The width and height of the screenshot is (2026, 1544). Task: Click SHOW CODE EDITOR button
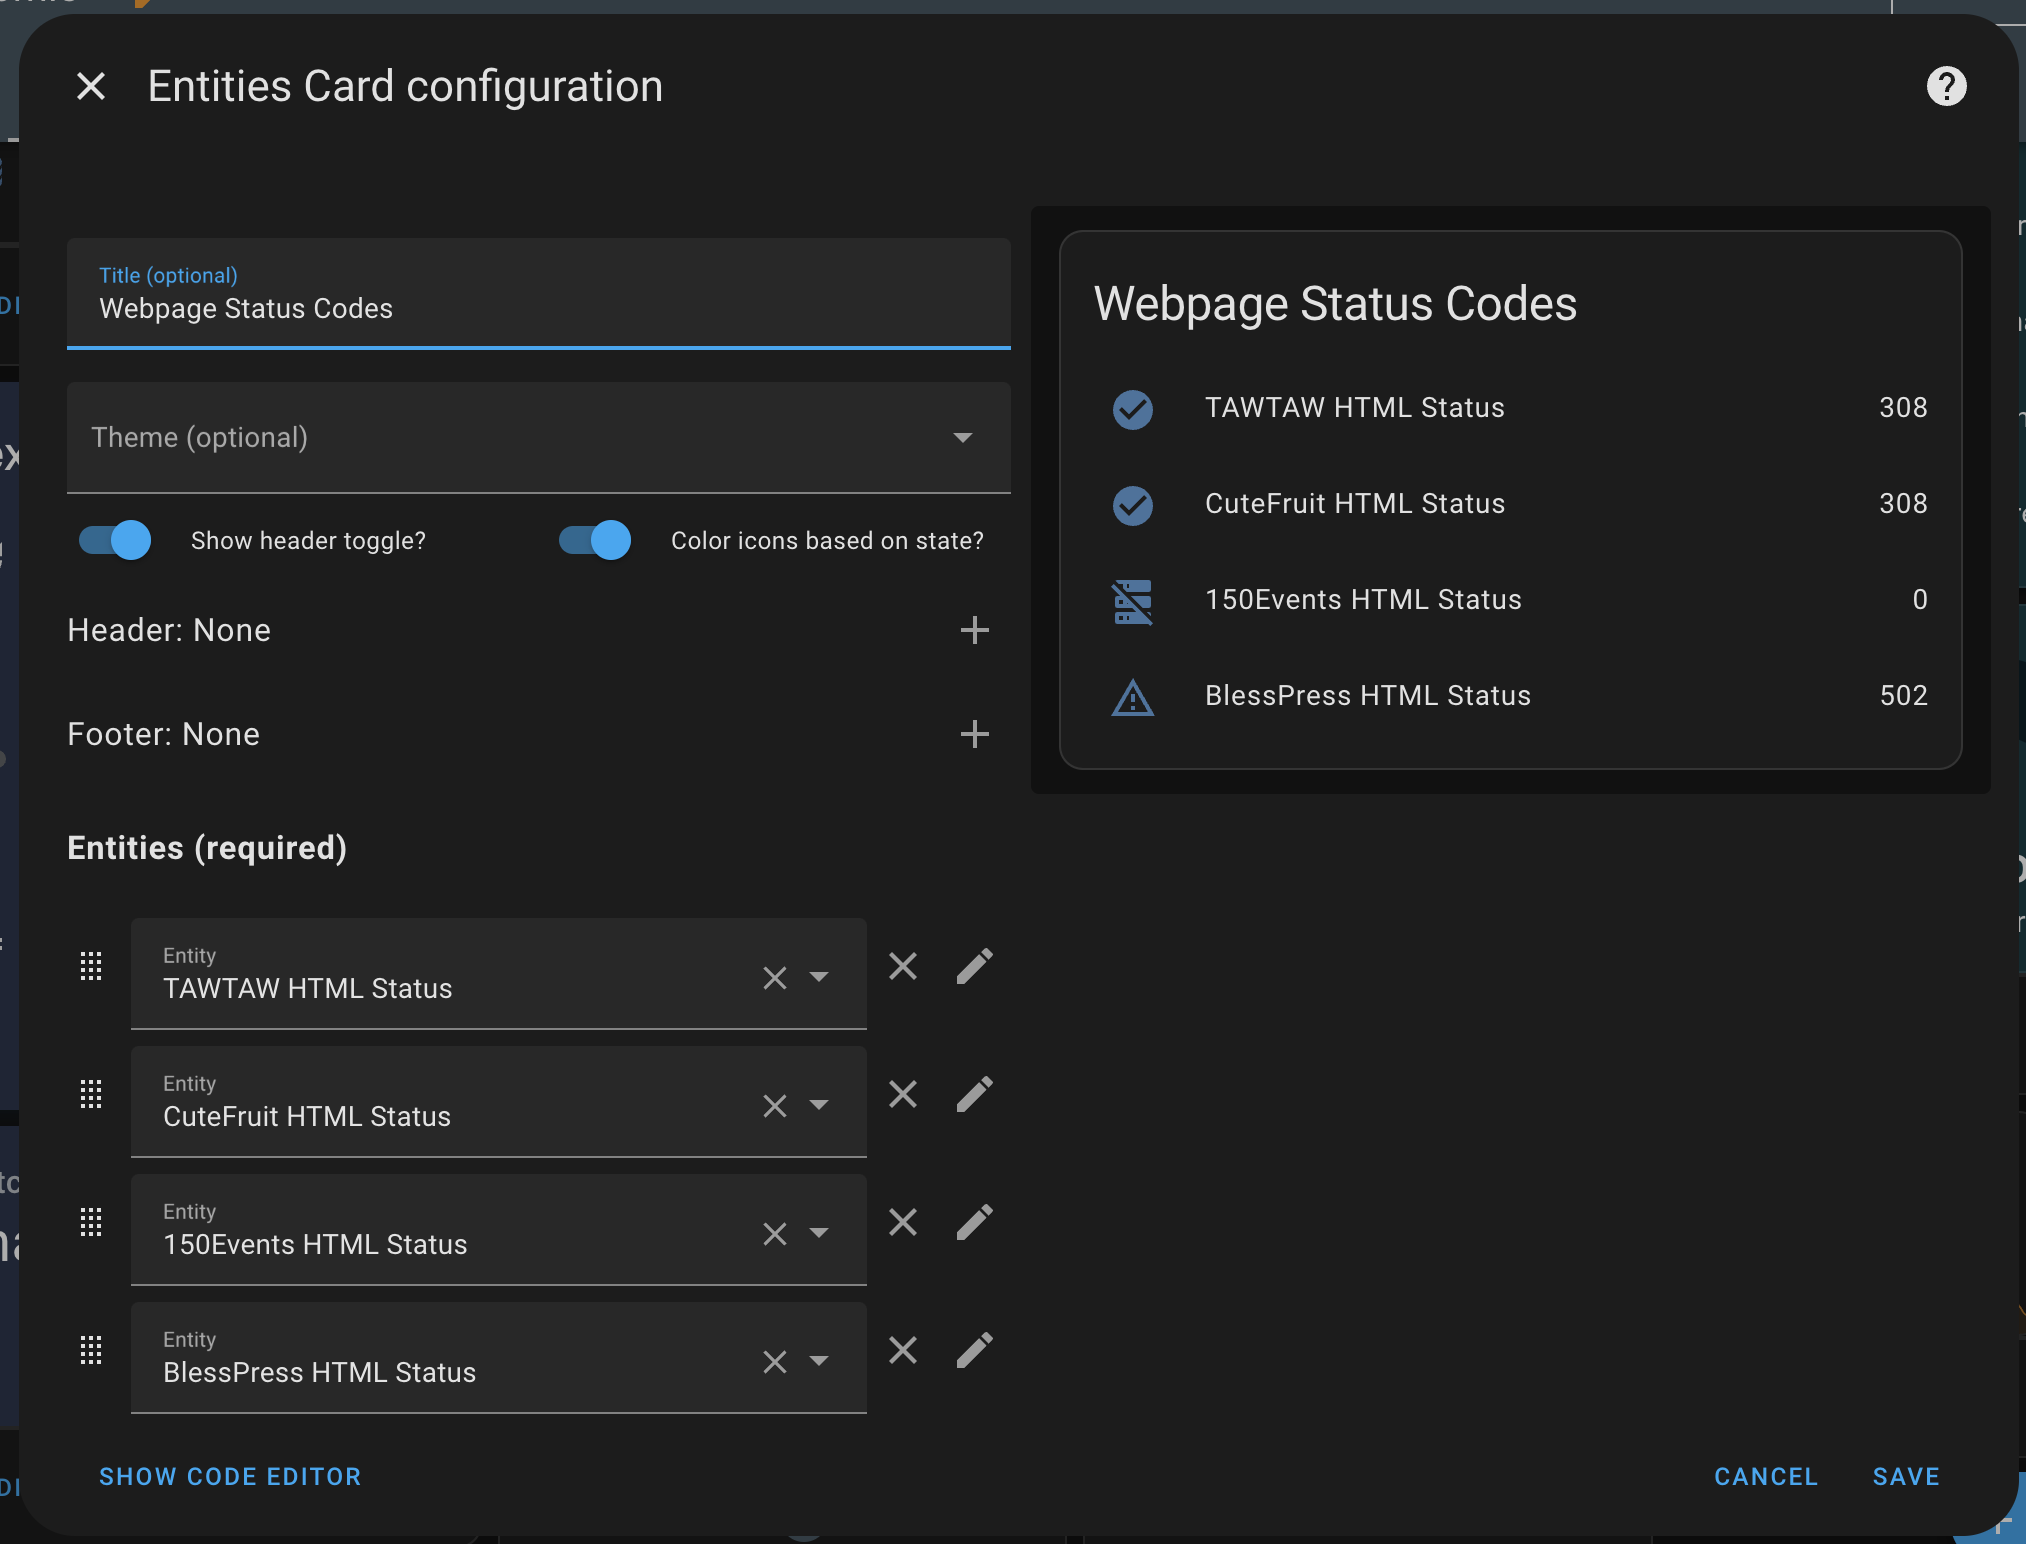[x=230, y=1476]
